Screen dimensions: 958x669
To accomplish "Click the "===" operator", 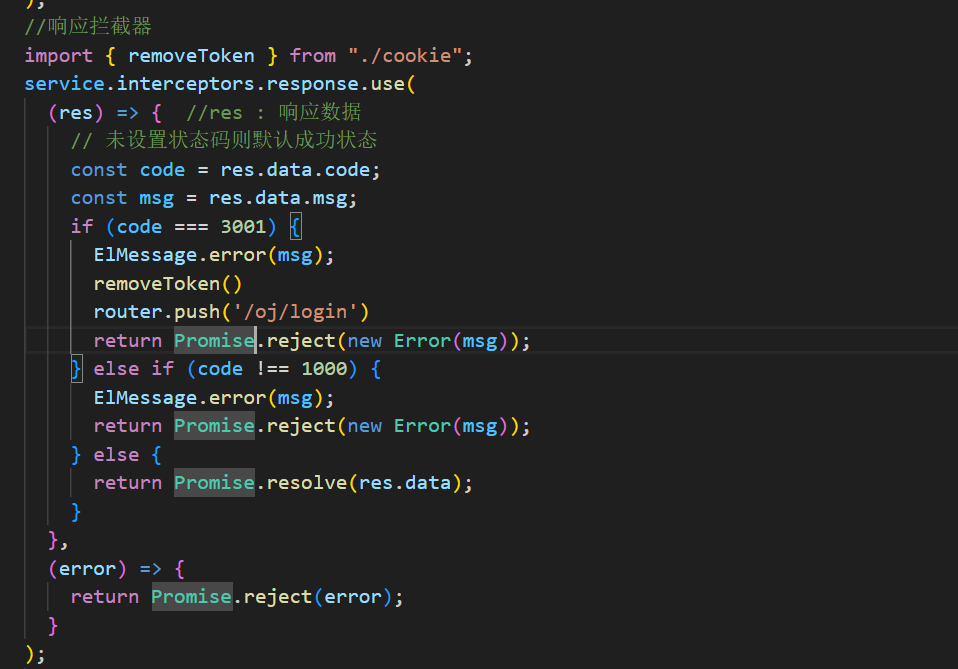I will (x=191, y=227).
